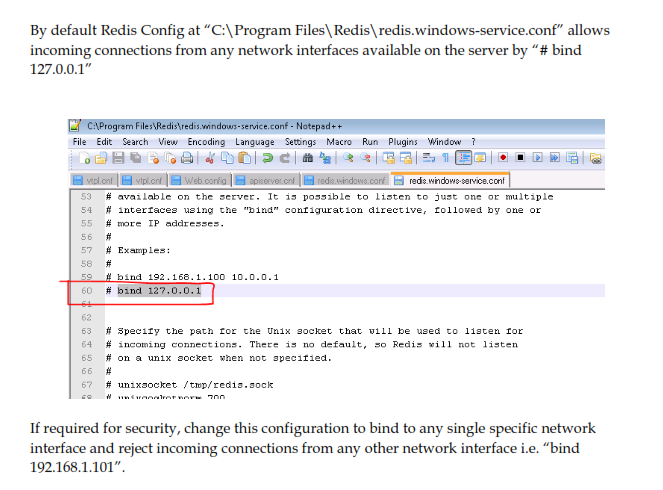Open the Language menu

[255, 142]
